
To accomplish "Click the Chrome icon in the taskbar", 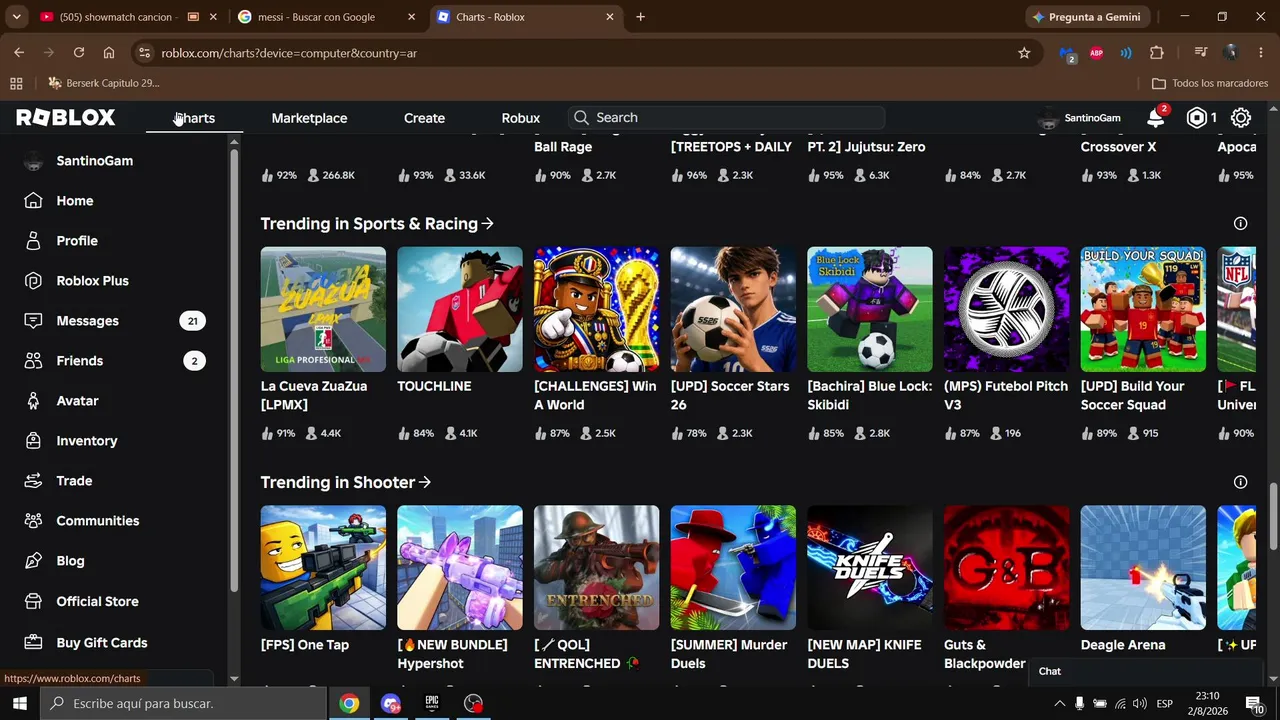I will [349, 703].
